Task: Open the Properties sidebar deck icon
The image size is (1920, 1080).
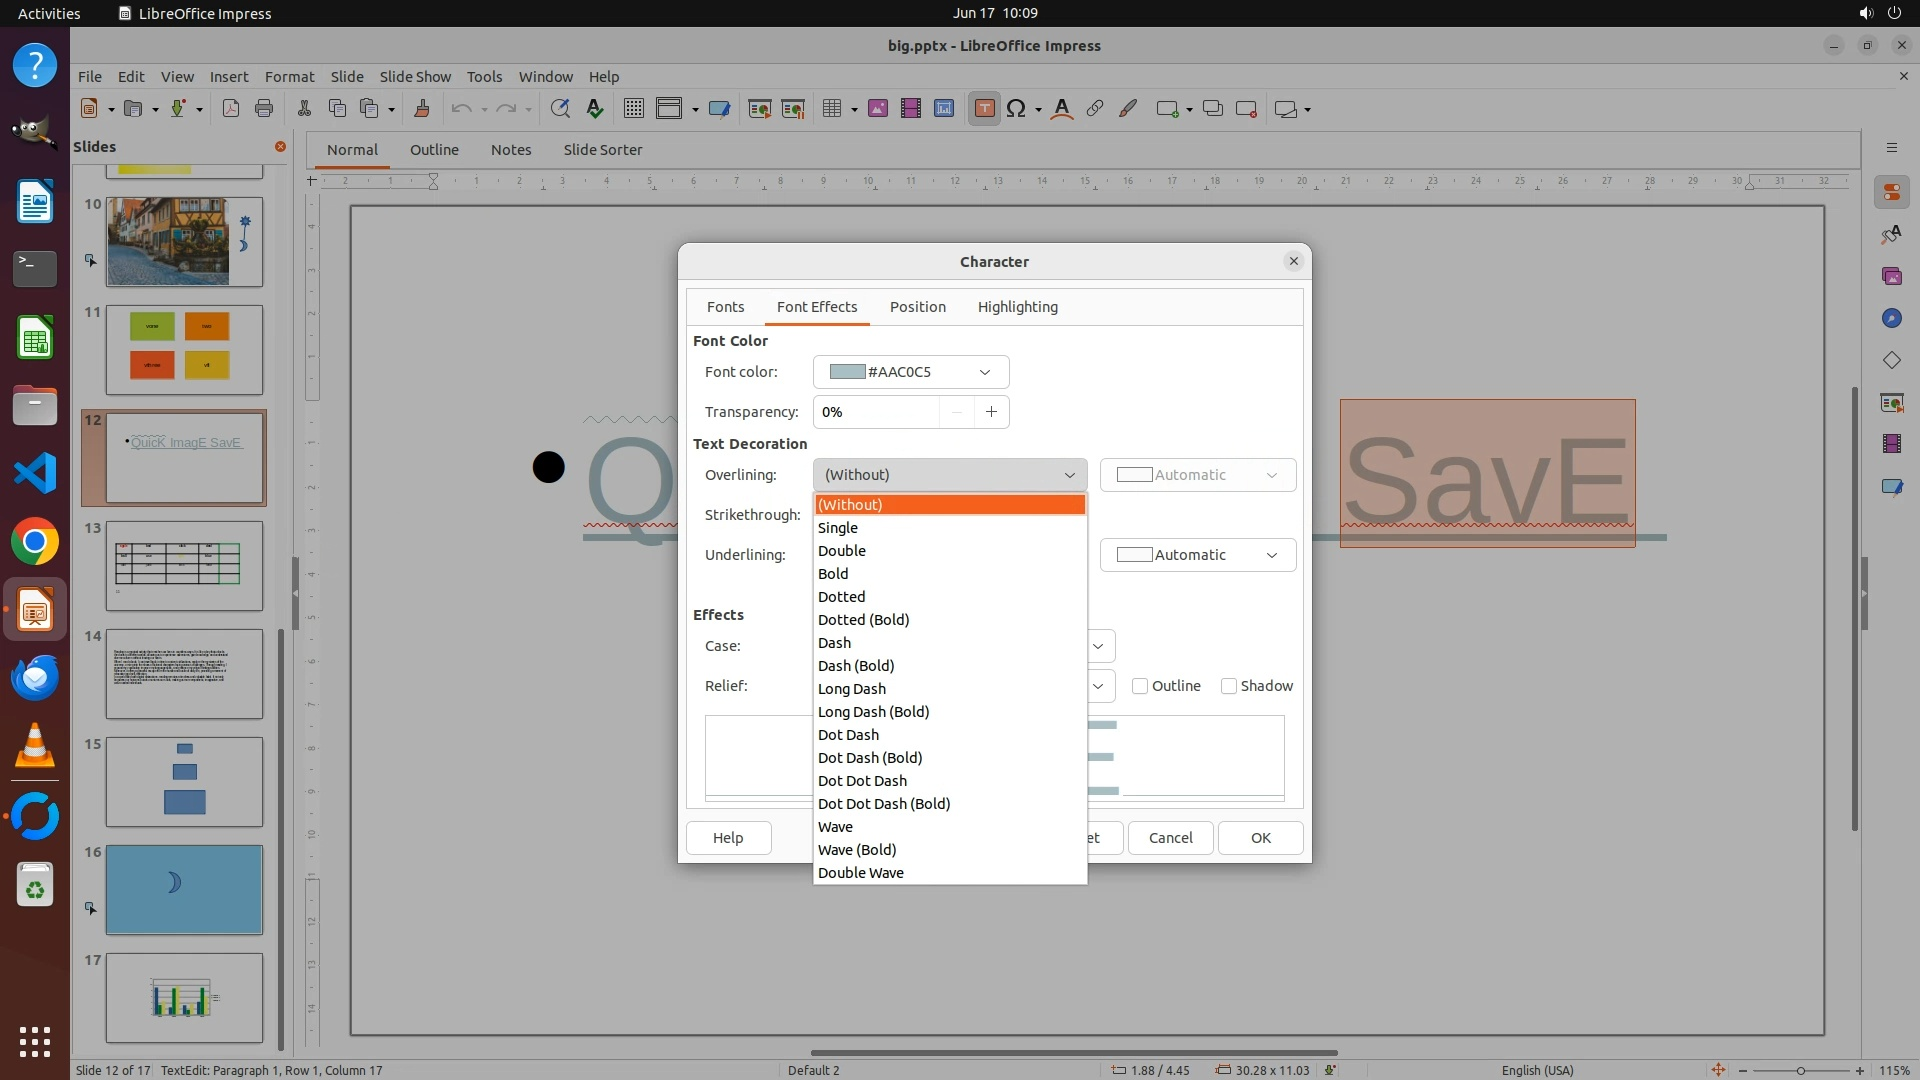Action: pos(1891,192)
